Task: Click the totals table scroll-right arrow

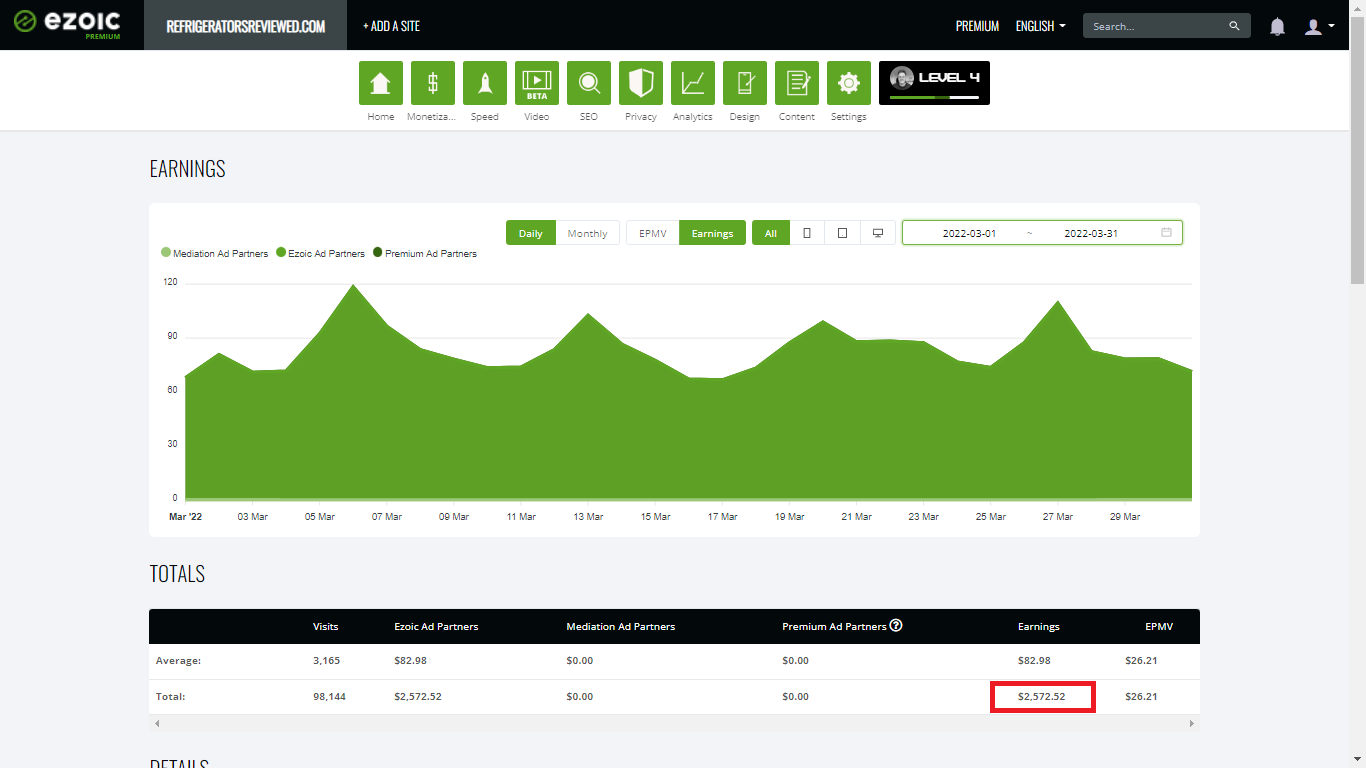Action: tap(1191, 722)
